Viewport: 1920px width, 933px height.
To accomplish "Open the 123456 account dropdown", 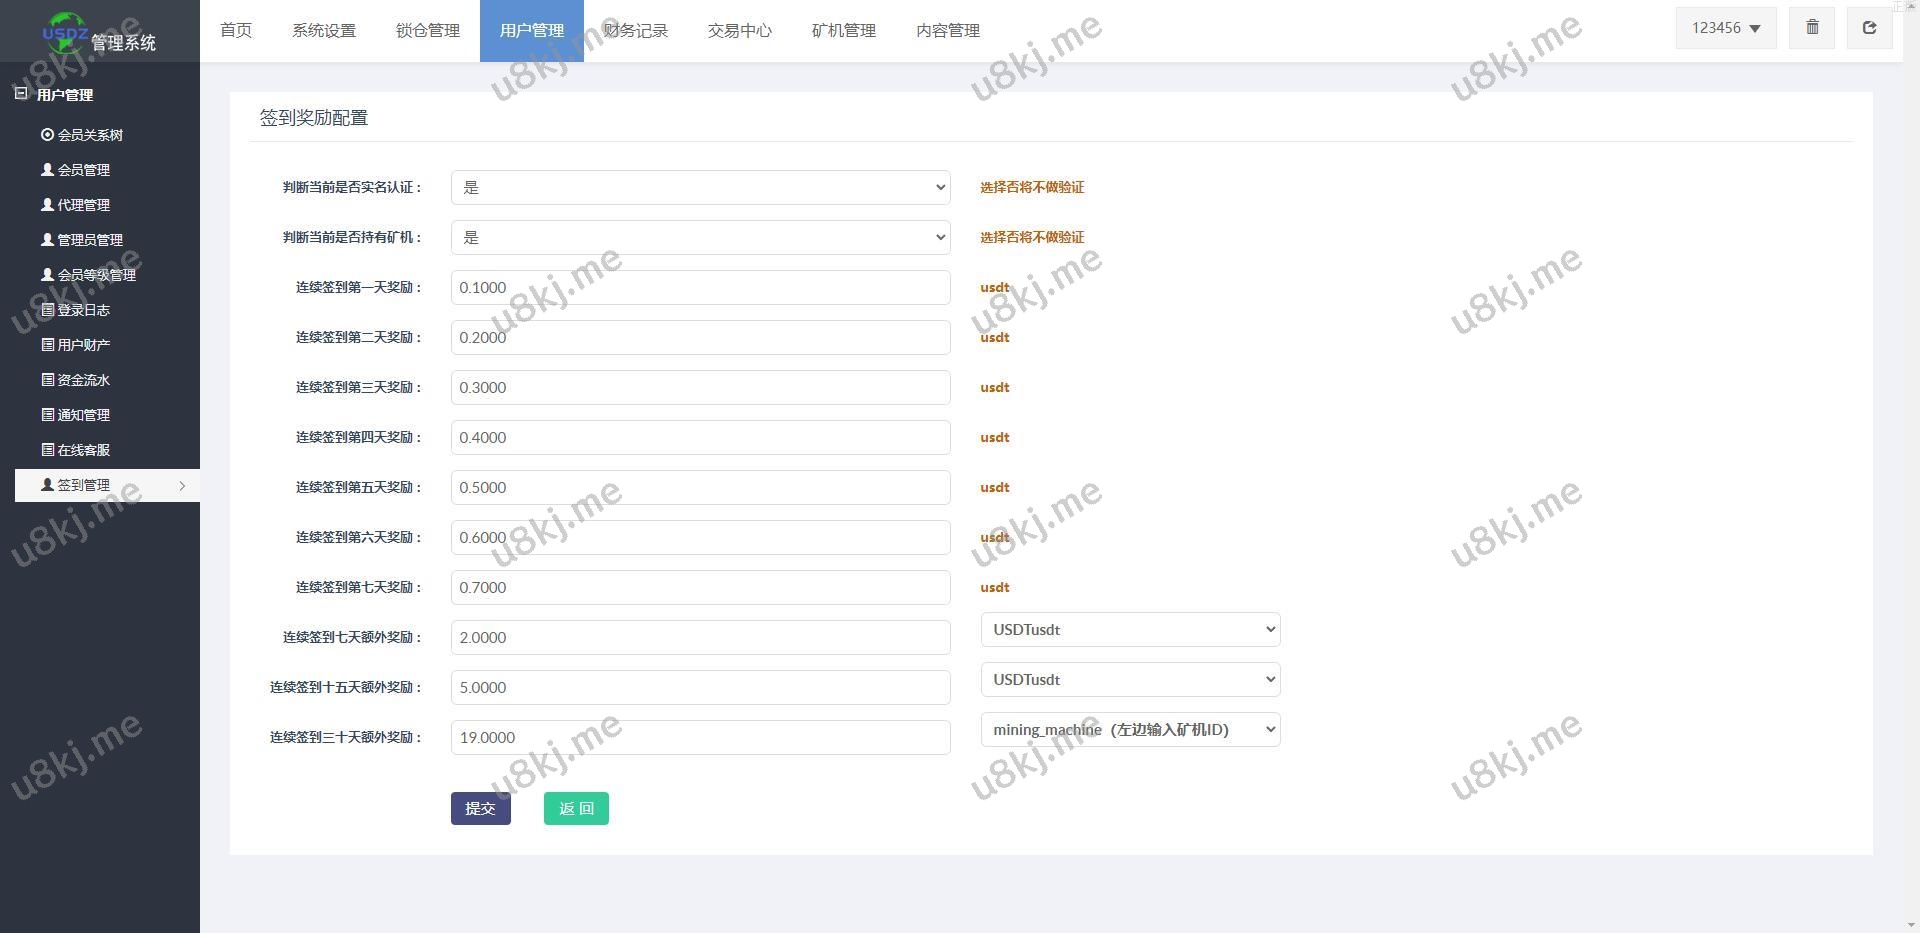I will 1725,28.
